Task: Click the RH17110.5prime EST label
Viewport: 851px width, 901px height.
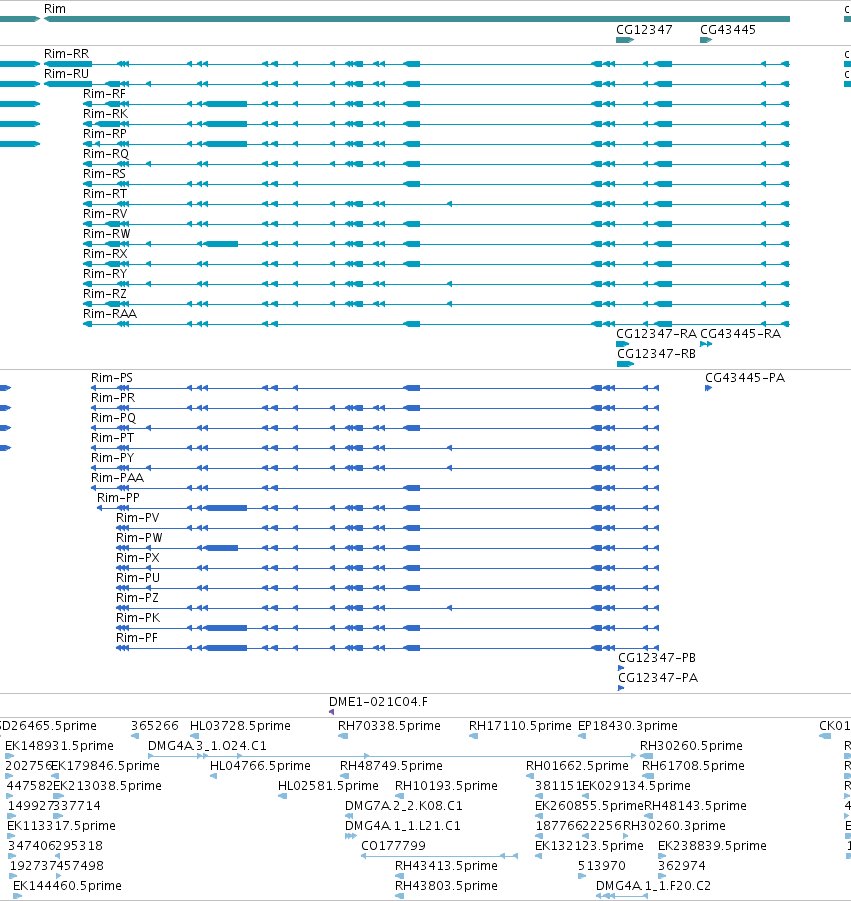Action: [x=520, y=726]
